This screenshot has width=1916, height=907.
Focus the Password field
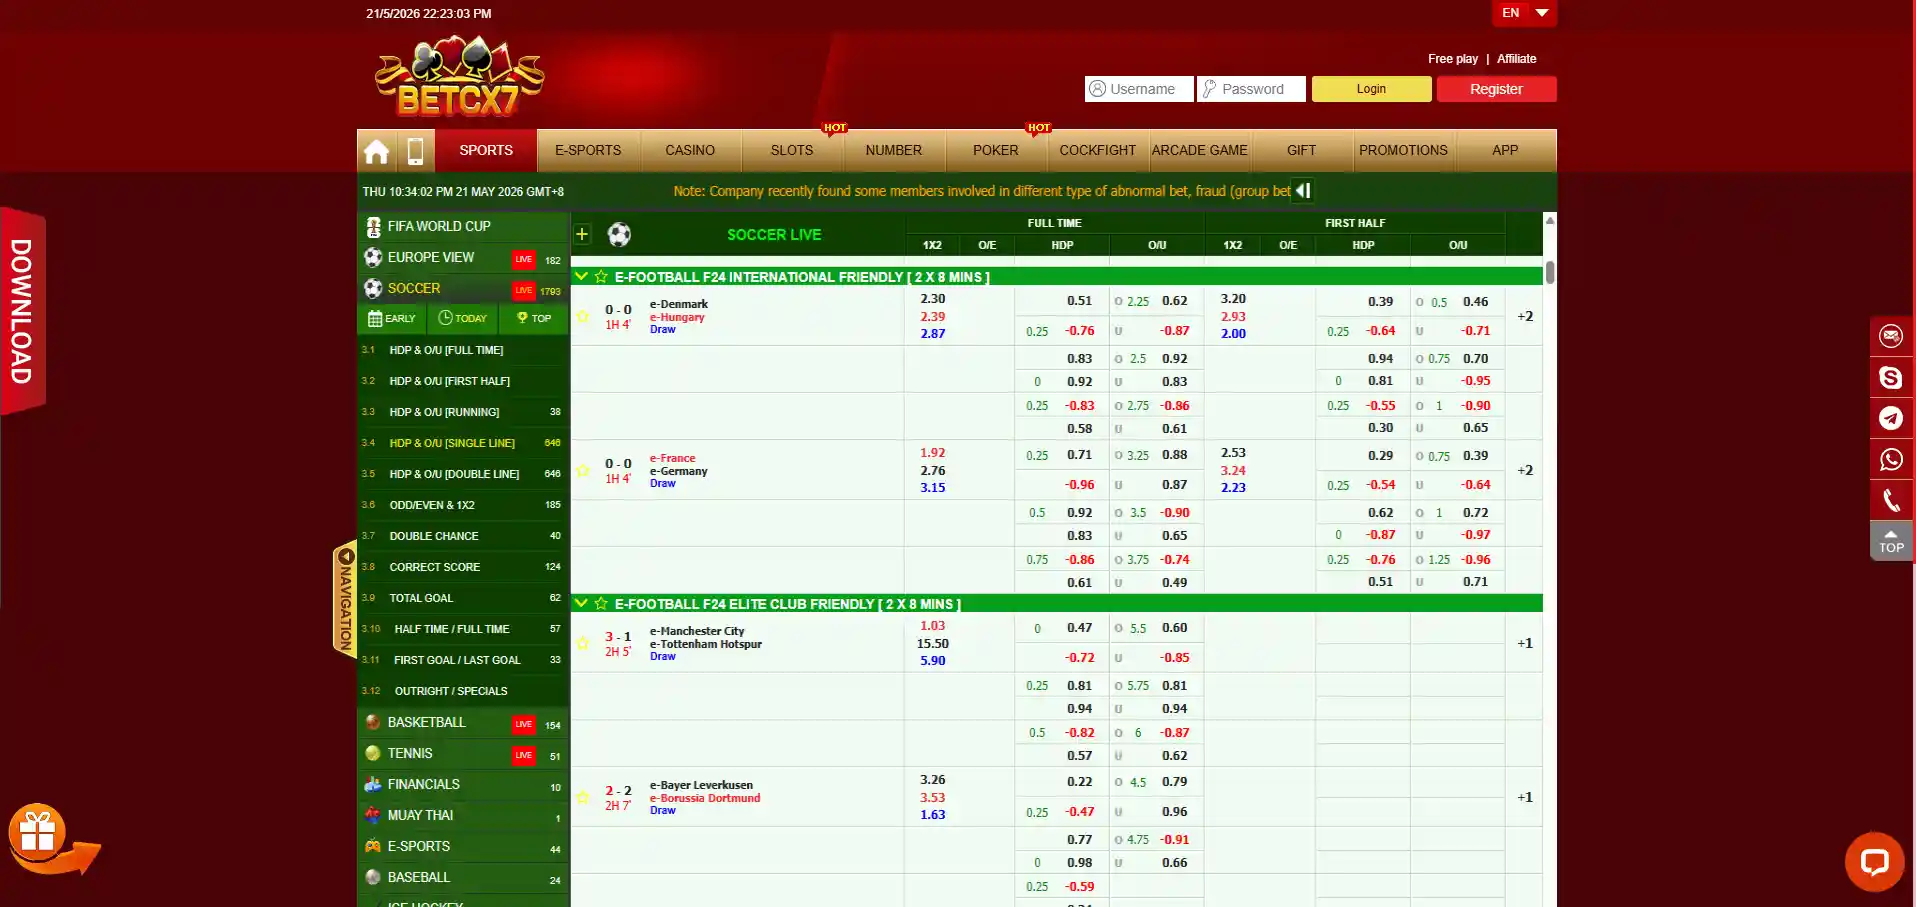pyautogui.click(x=1252, y=89)
